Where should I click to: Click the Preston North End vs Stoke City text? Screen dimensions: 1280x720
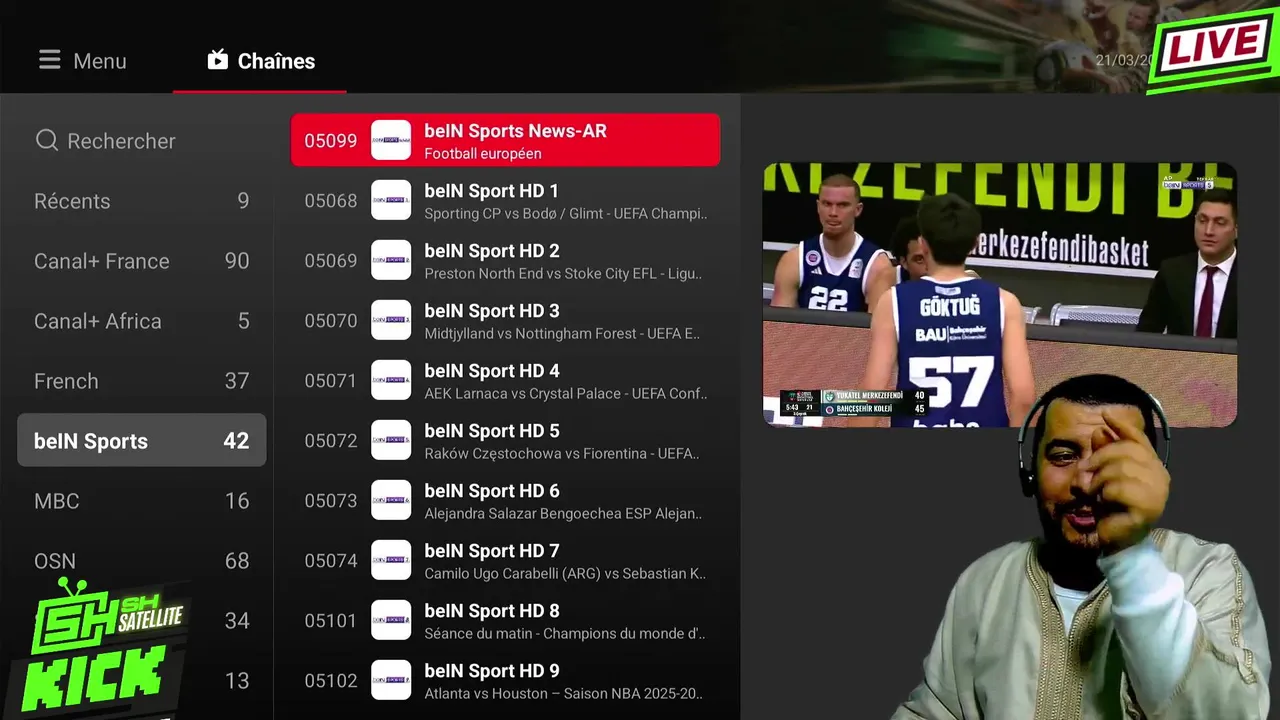[x=563, y=274]
